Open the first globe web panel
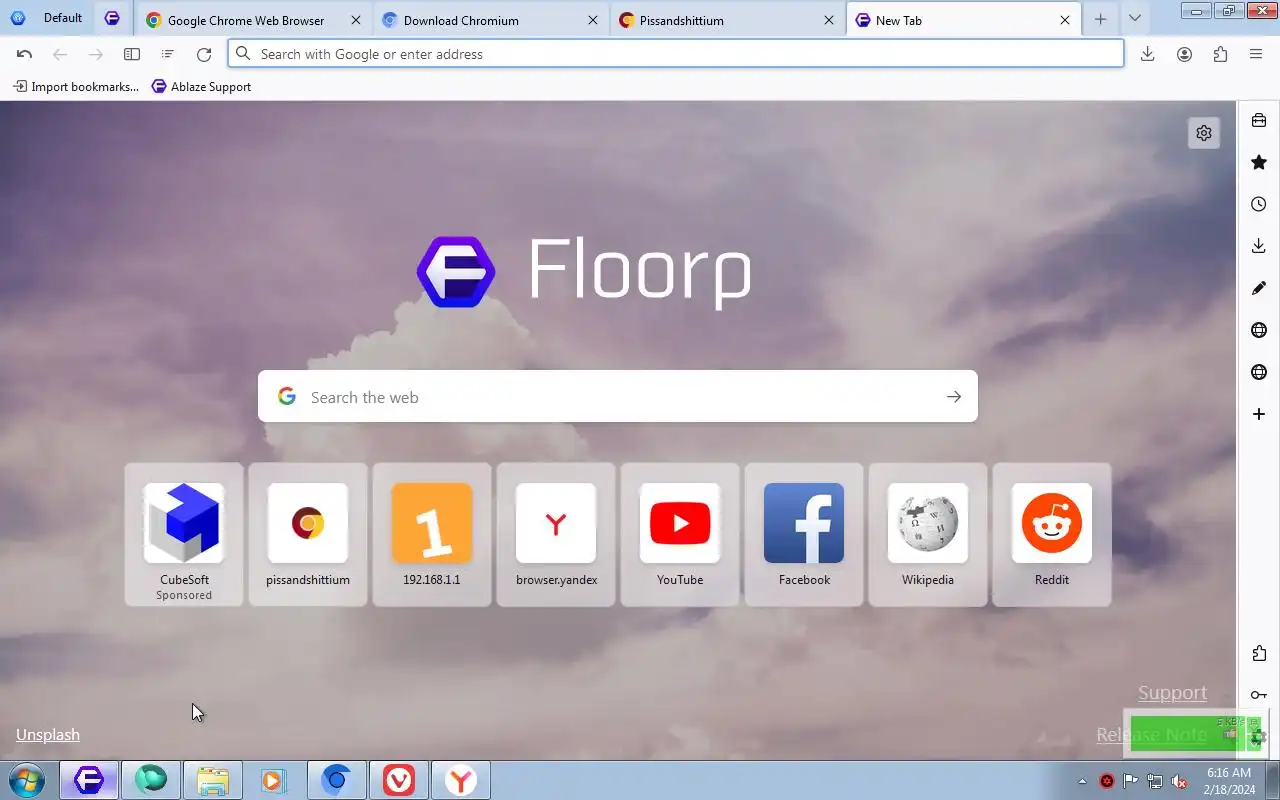 (1259, 330)
